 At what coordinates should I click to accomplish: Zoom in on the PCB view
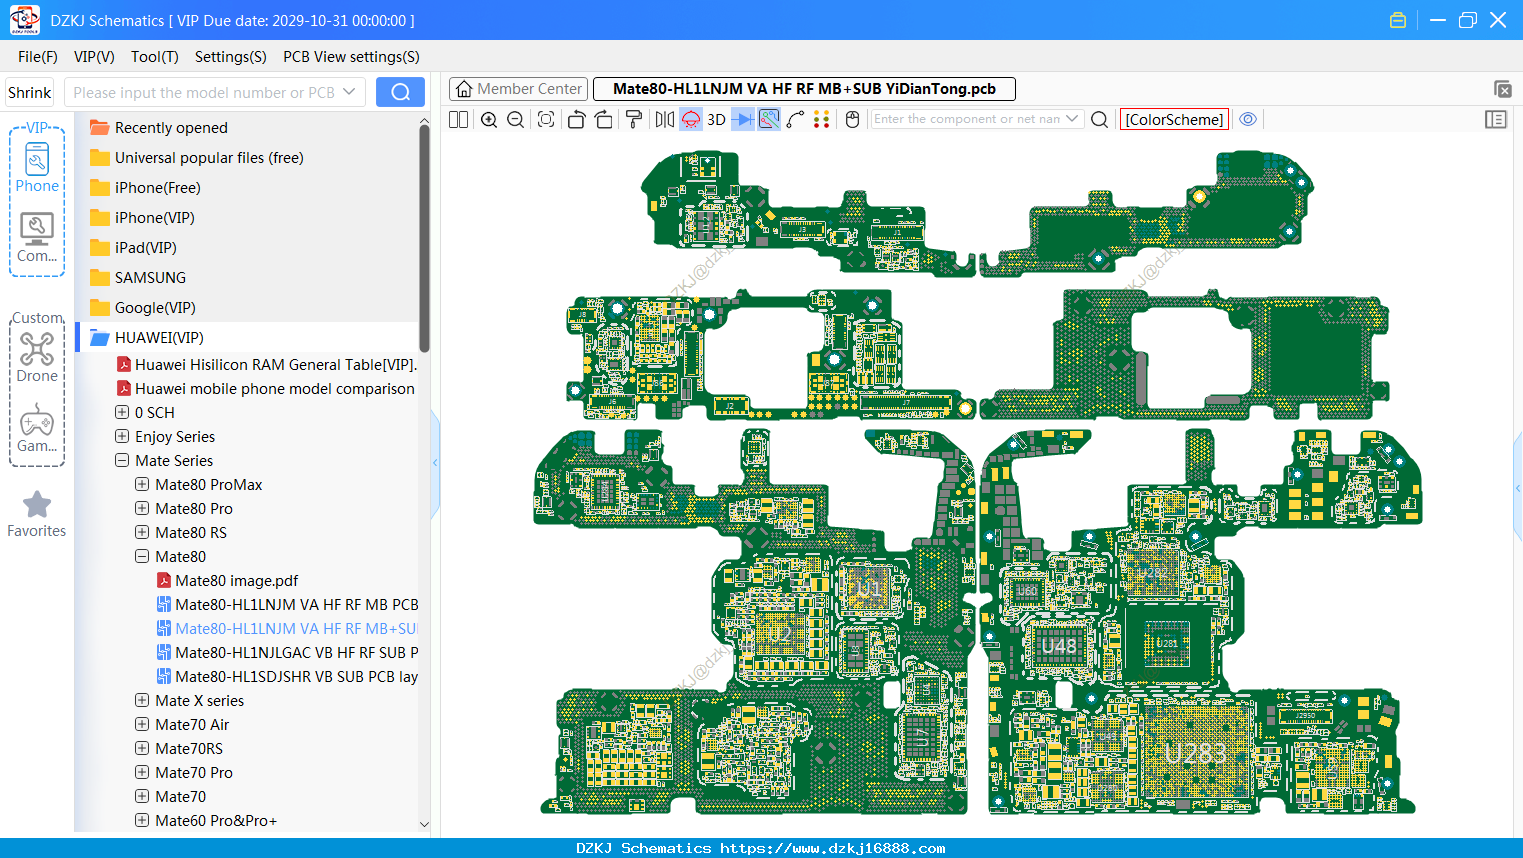point(489,120)
